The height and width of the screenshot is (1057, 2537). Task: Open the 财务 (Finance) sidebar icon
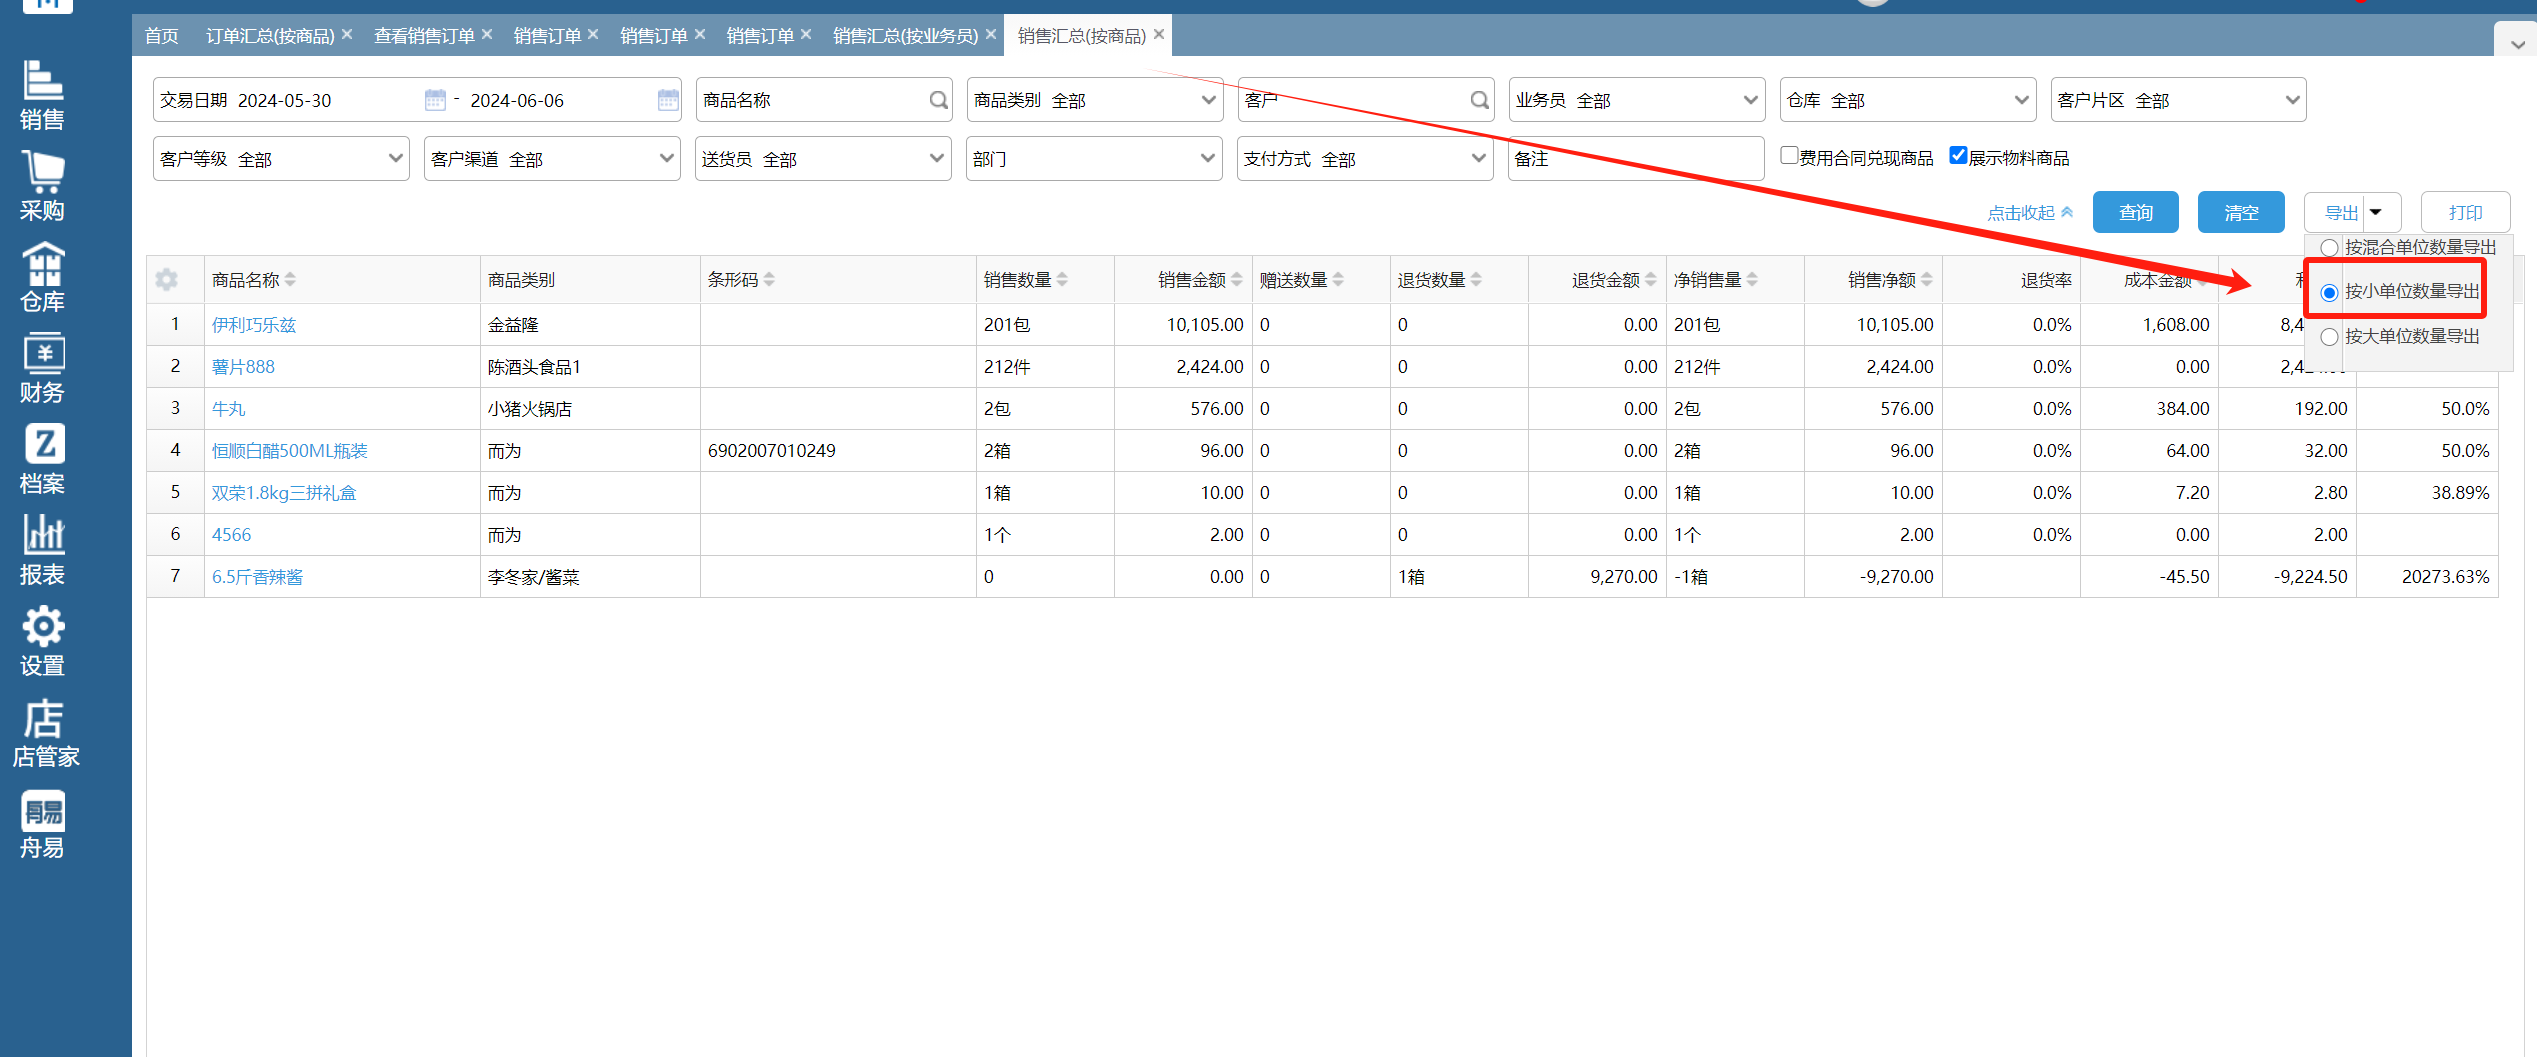pos(42,368)
